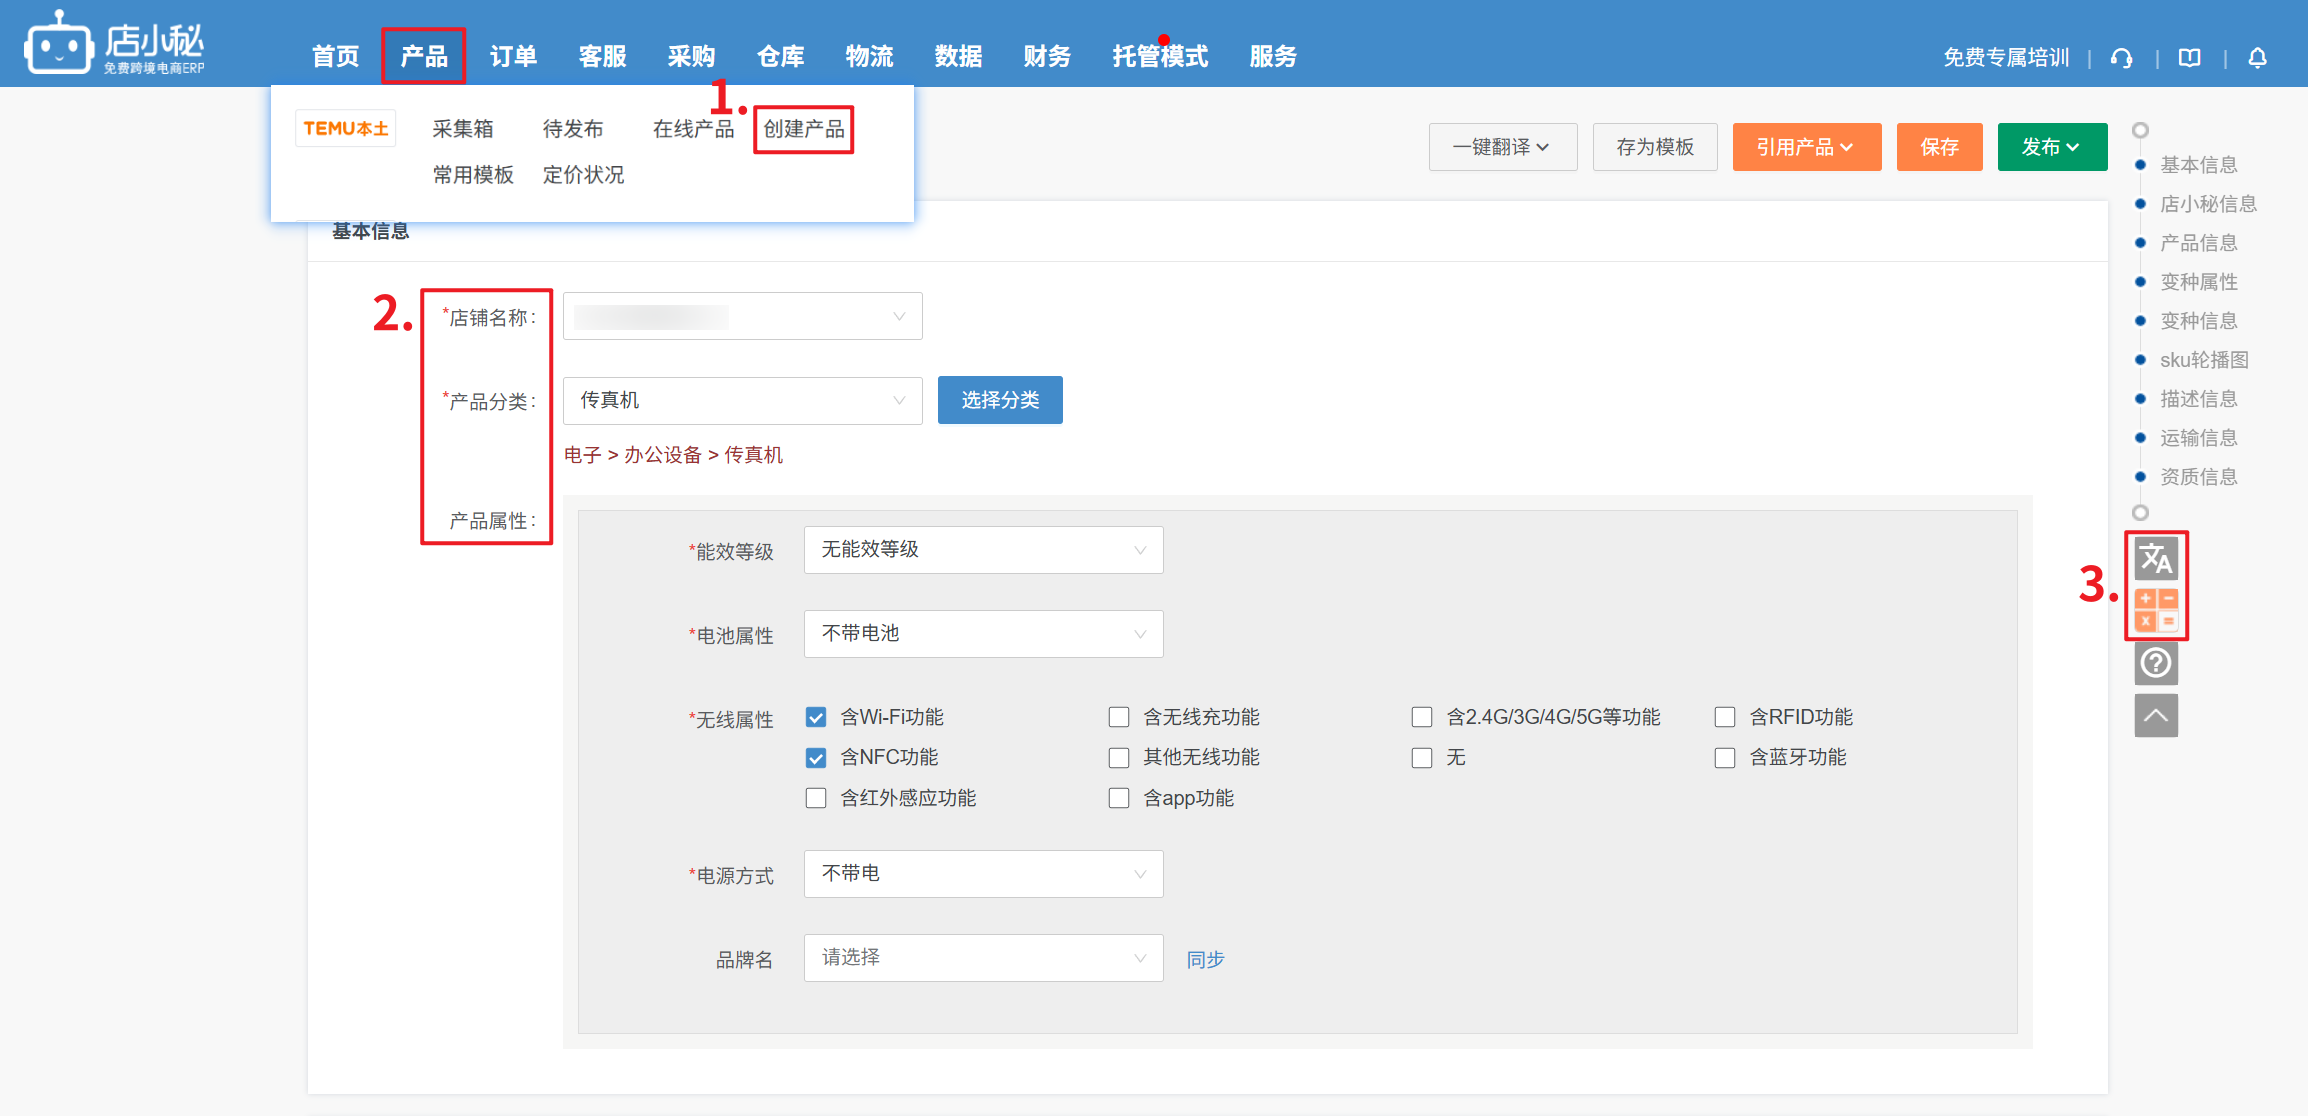Uncheck the 含Wi-Fi功能 checkbox

[816, 717]
